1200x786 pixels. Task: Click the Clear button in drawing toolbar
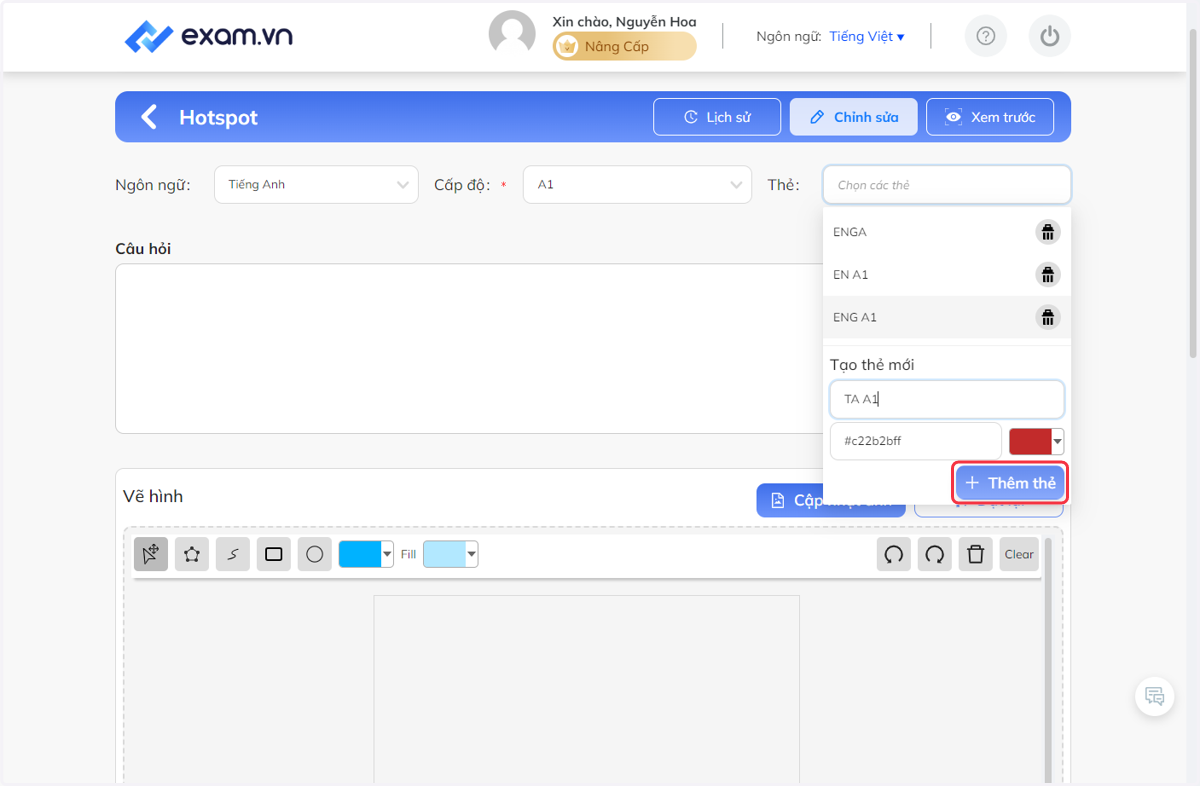point(1019,554)
